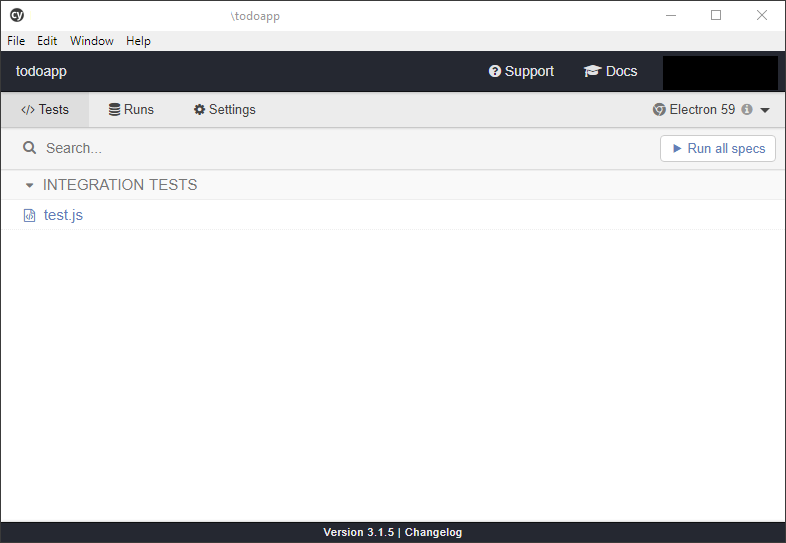The width and height of the screenshot is (786, 543).
Task: Switch to the Runs tab
Action: pyautogui.click(x=131, y=110)
